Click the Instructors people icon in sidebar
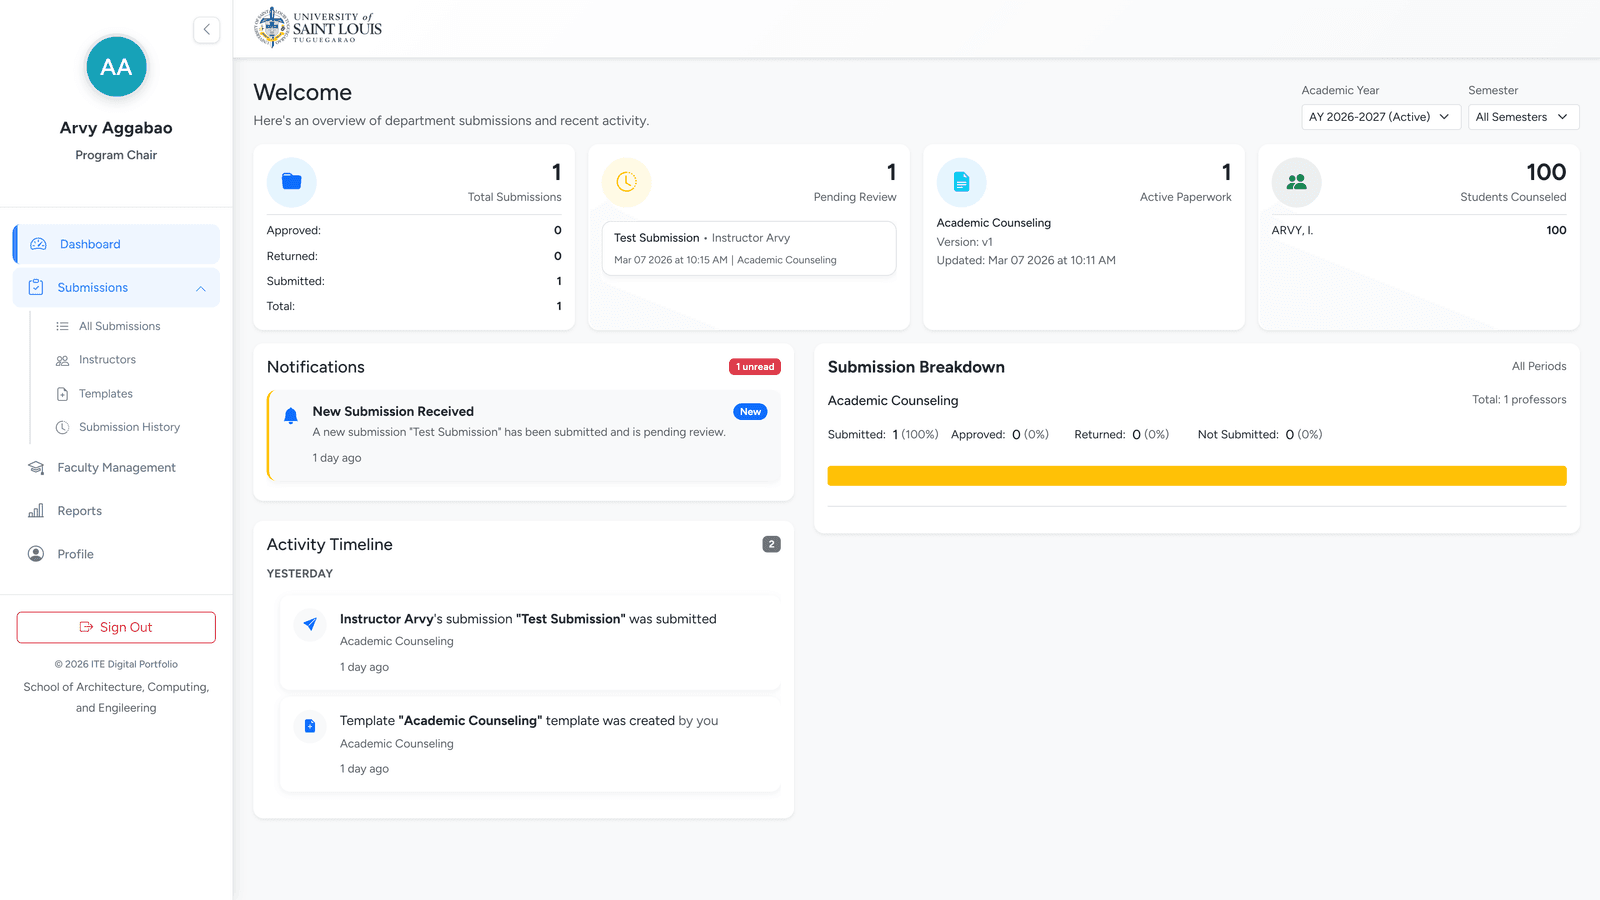The width and height of the screenshot is (1600, 900). (62, 360)
